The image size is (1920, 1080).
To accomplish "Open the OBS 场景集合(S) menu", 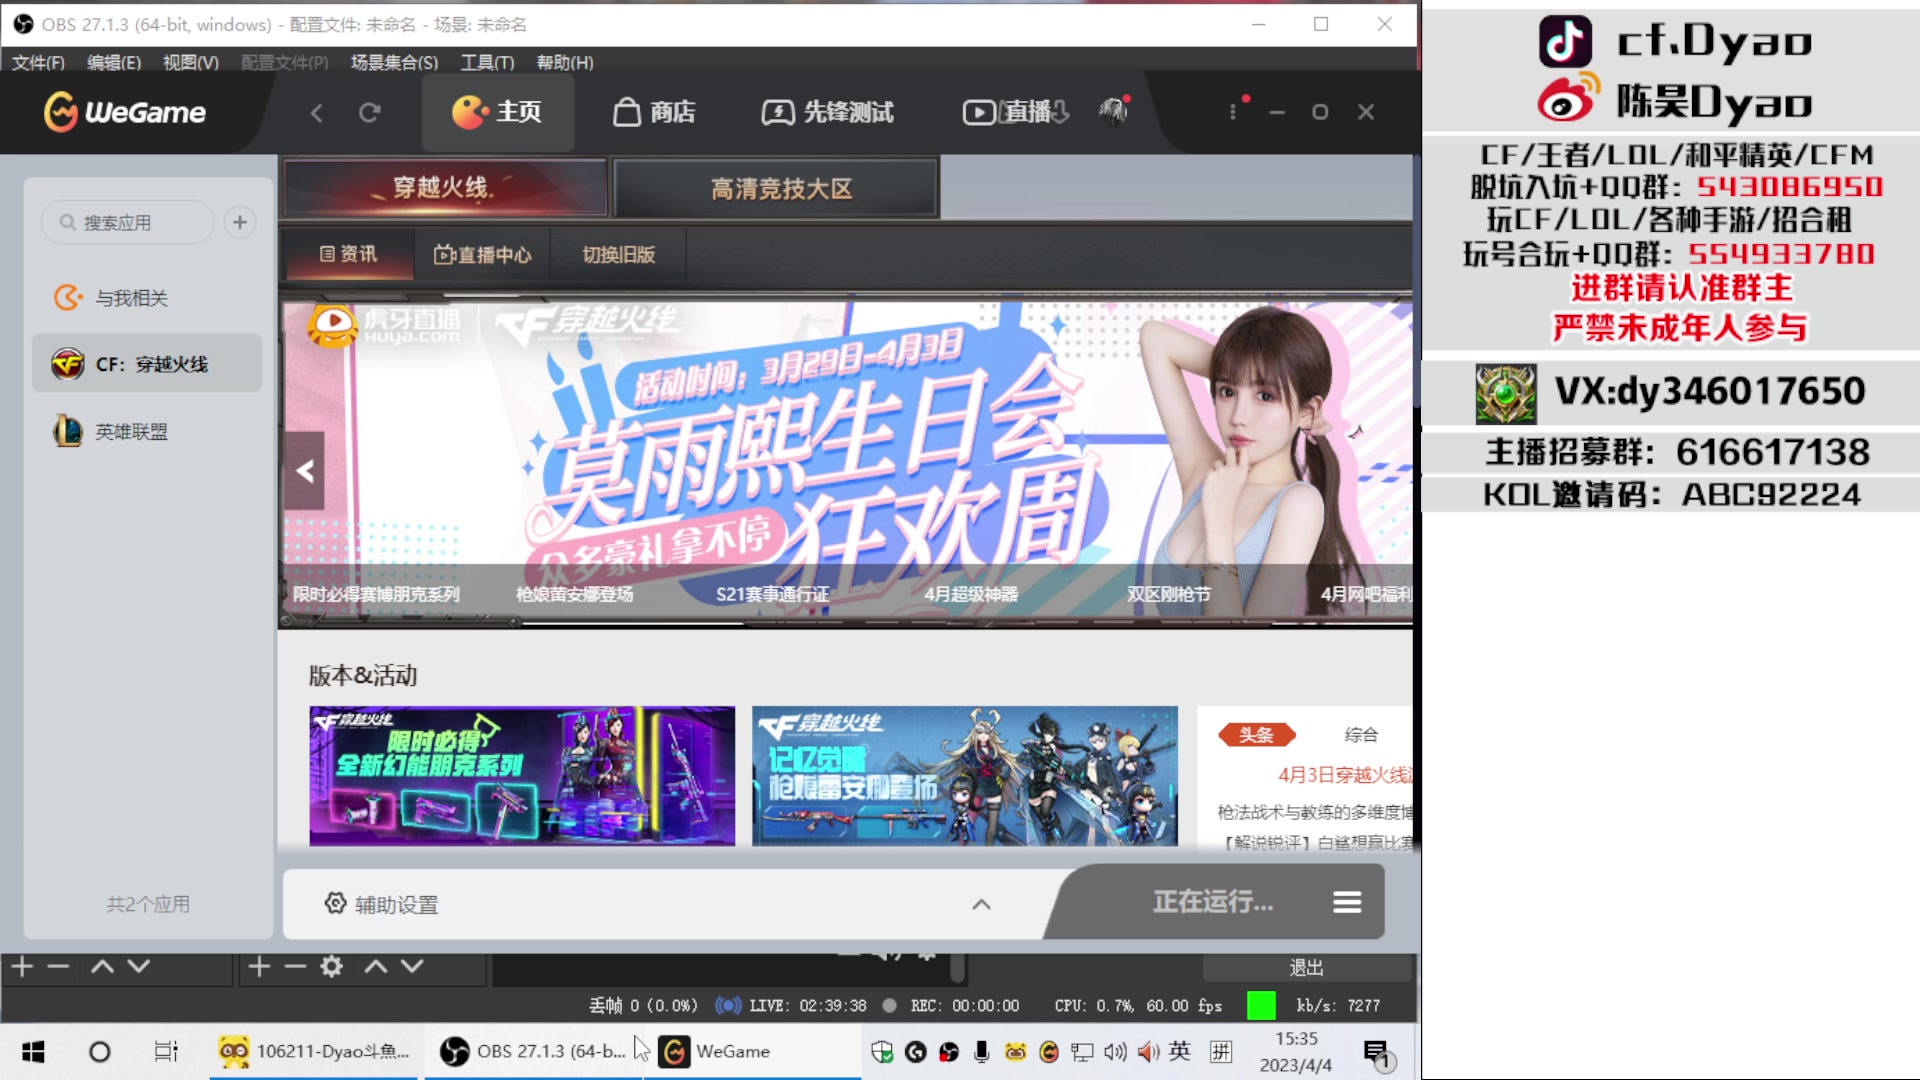I will tap(394, 62).
